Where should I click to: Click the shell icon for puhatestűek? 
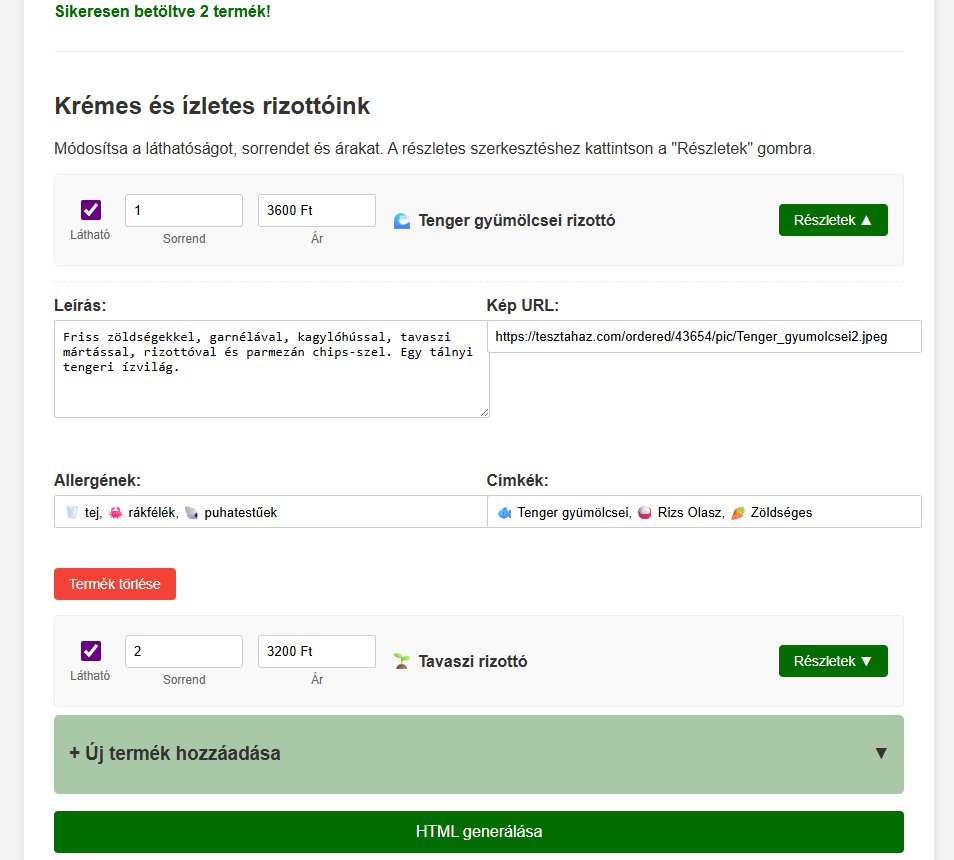tap(192, 512)
